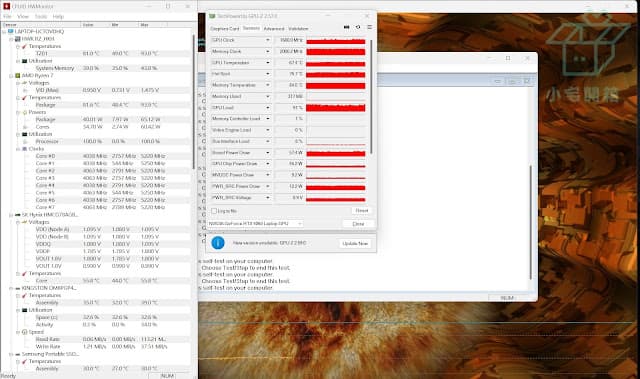Click the blue info icon beside new version notice
640x379 pixels.
point(218,243)
